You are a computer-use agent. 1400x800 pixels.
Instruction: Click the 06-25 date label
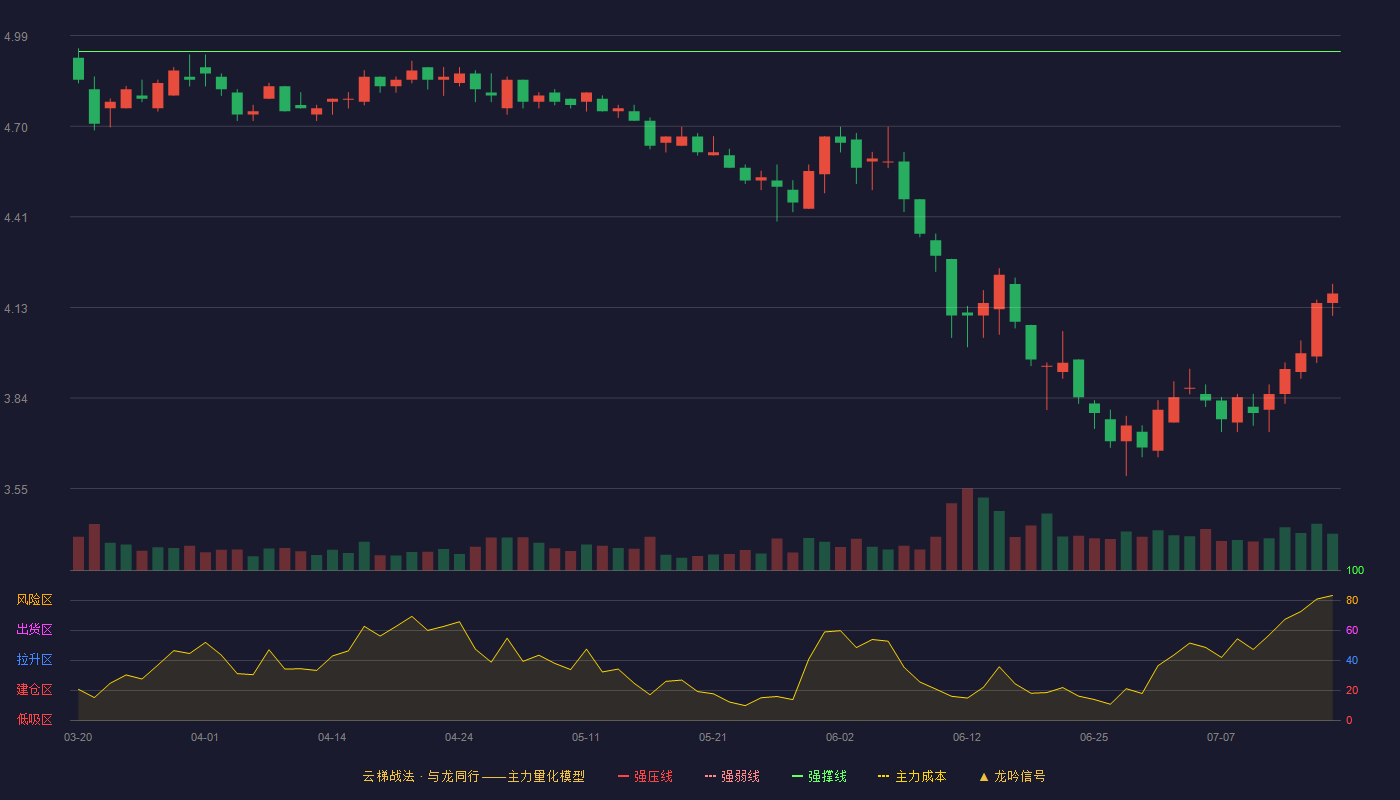coord(1094,737)
